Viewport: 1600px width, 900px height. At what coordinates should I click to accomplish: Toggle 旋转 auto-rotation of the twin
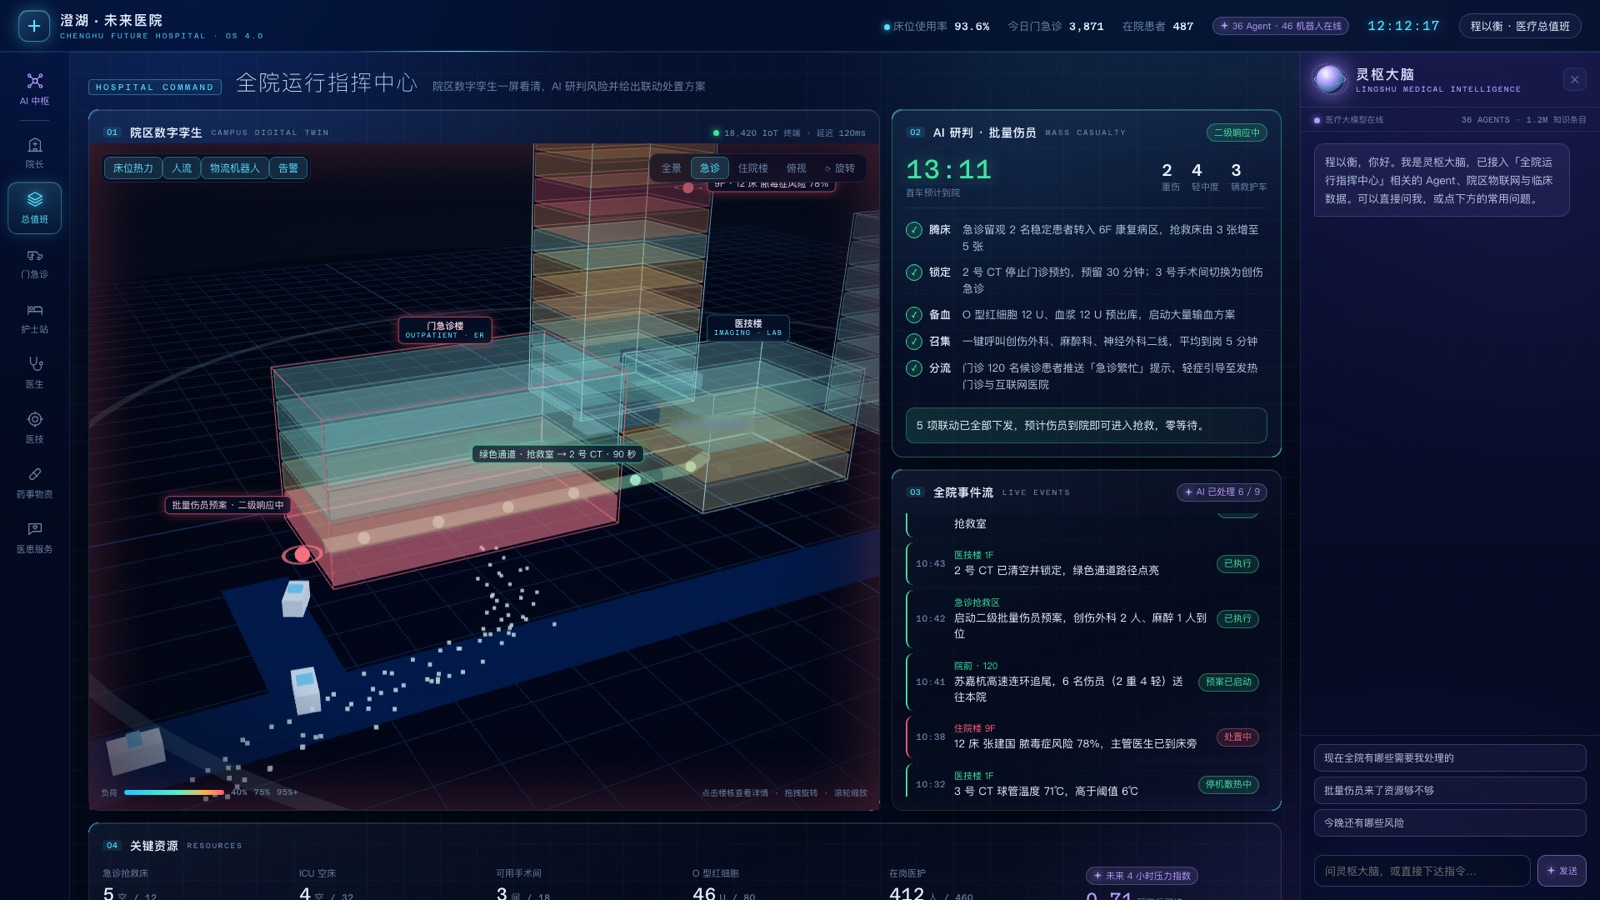pyautogui.click(x=840, y=168)
